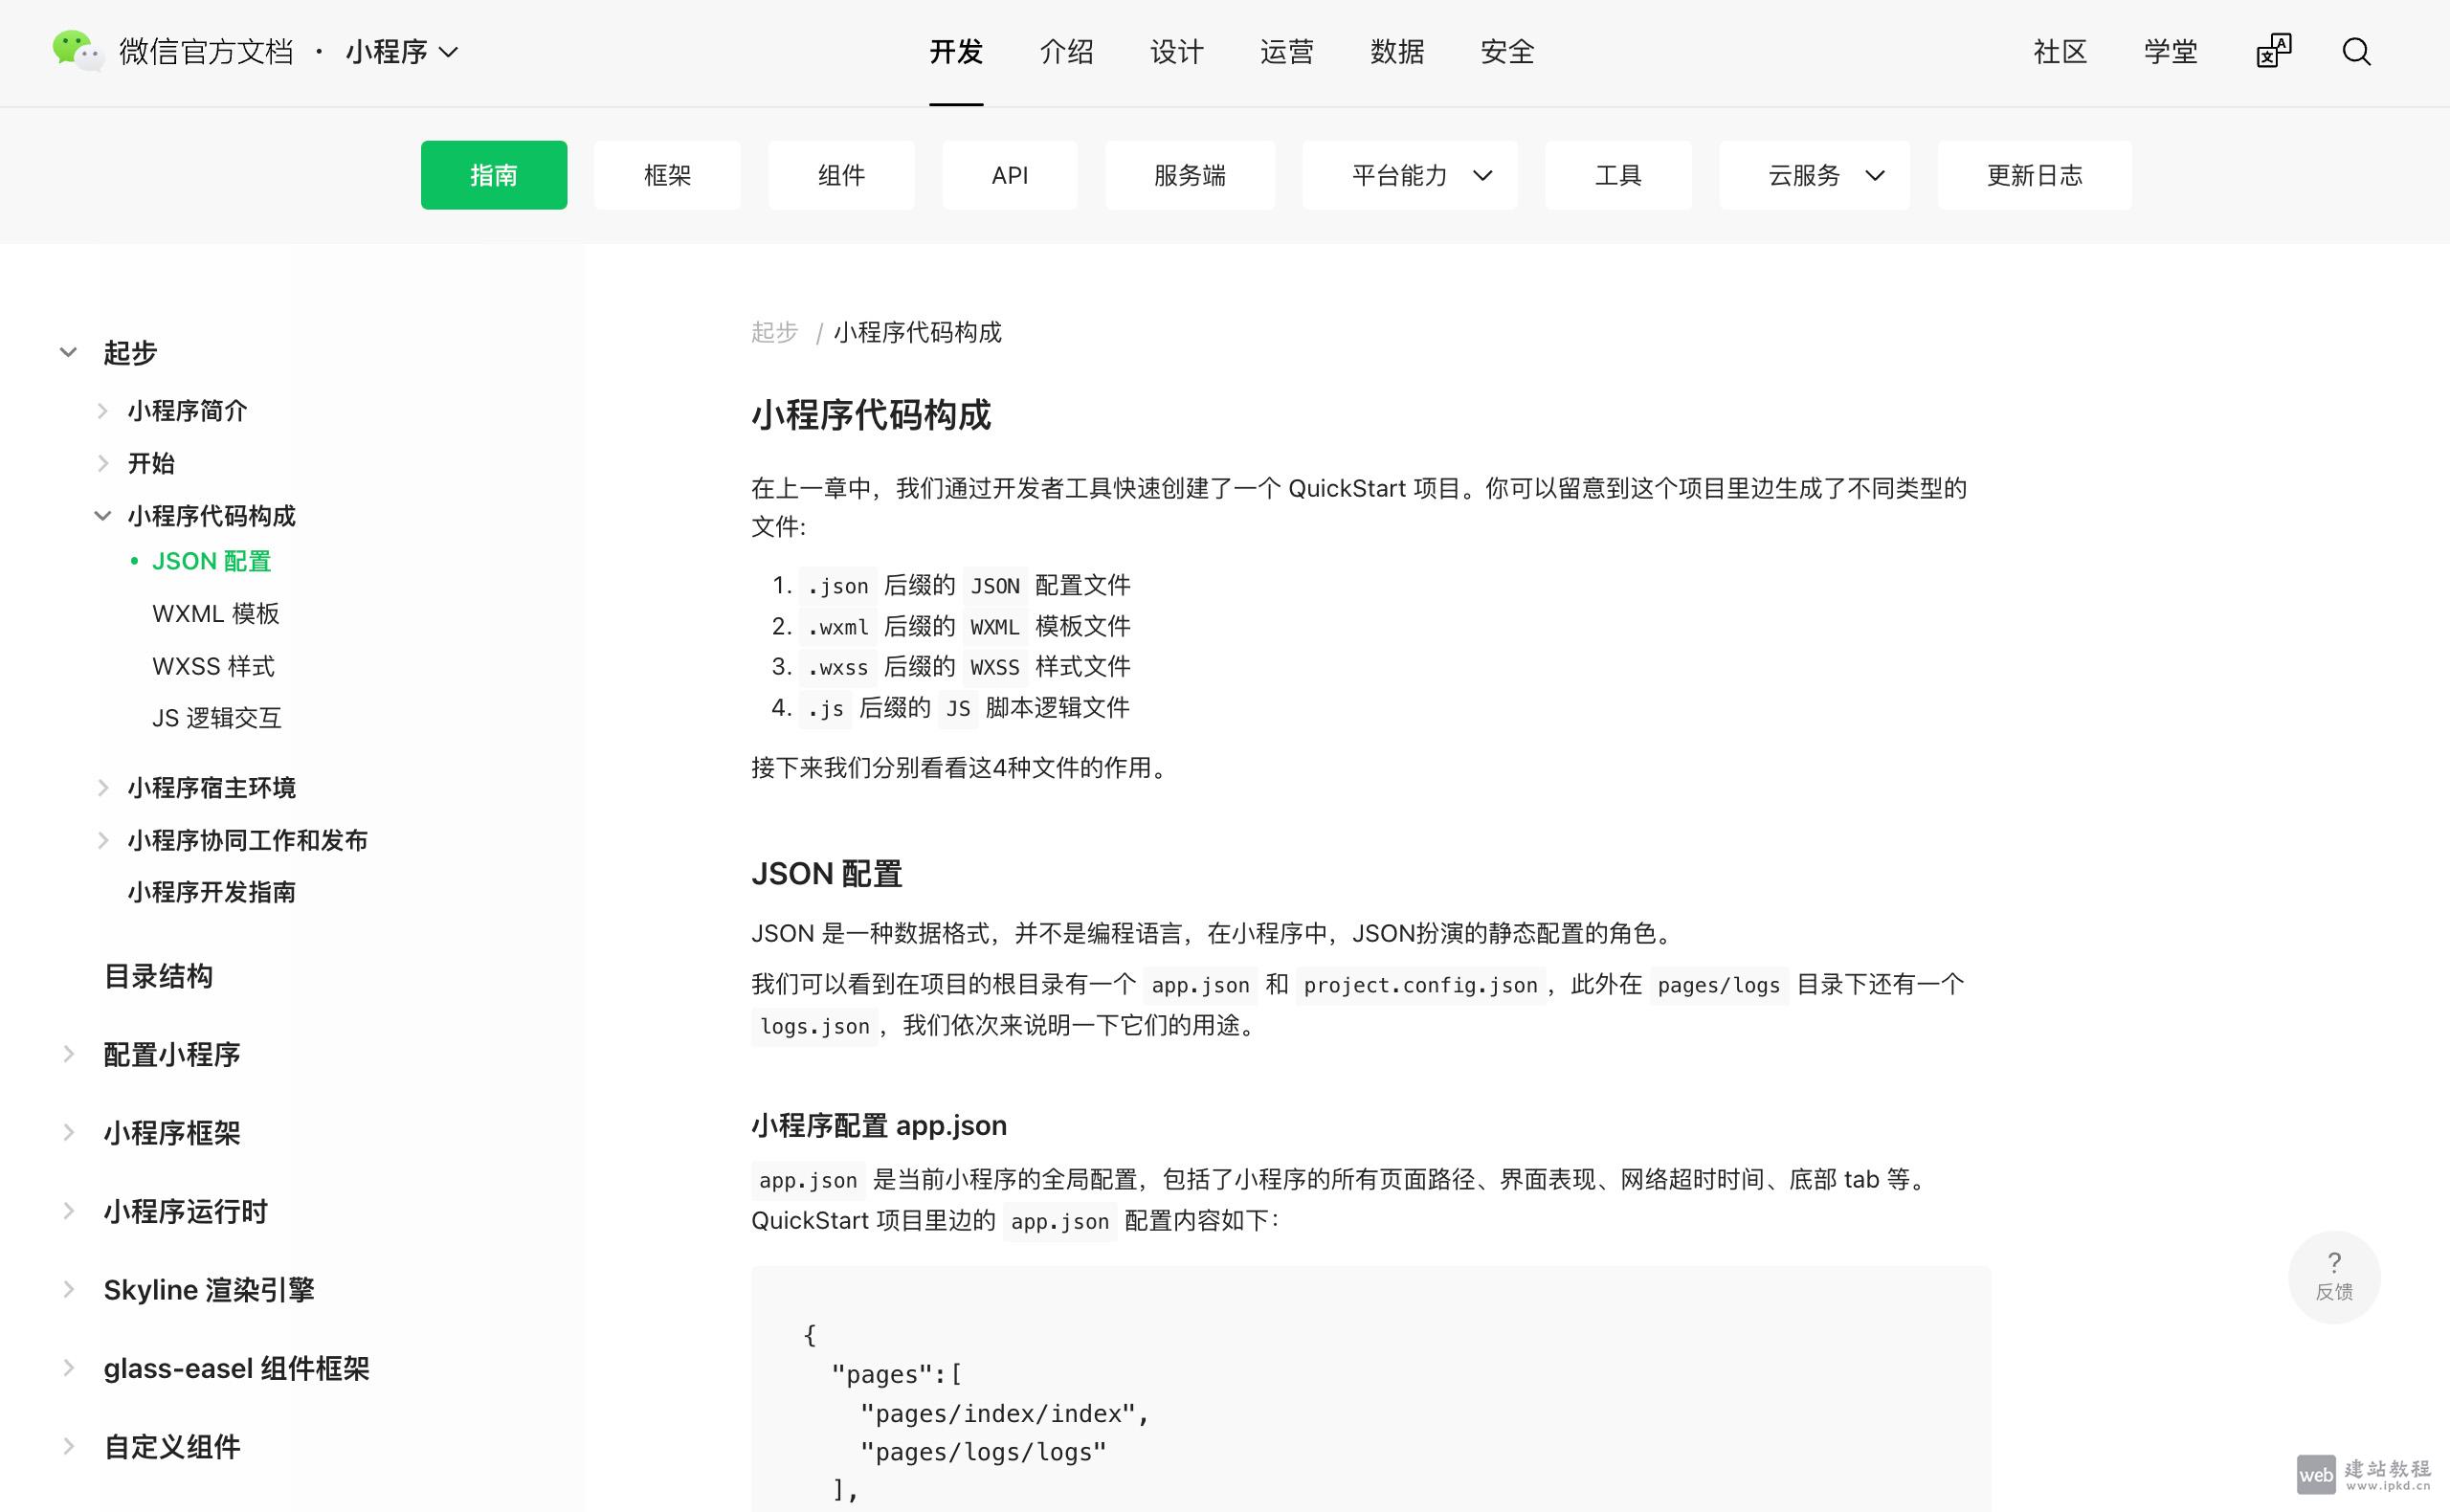Click the WeChat logo icon

(x=77, y=52)
